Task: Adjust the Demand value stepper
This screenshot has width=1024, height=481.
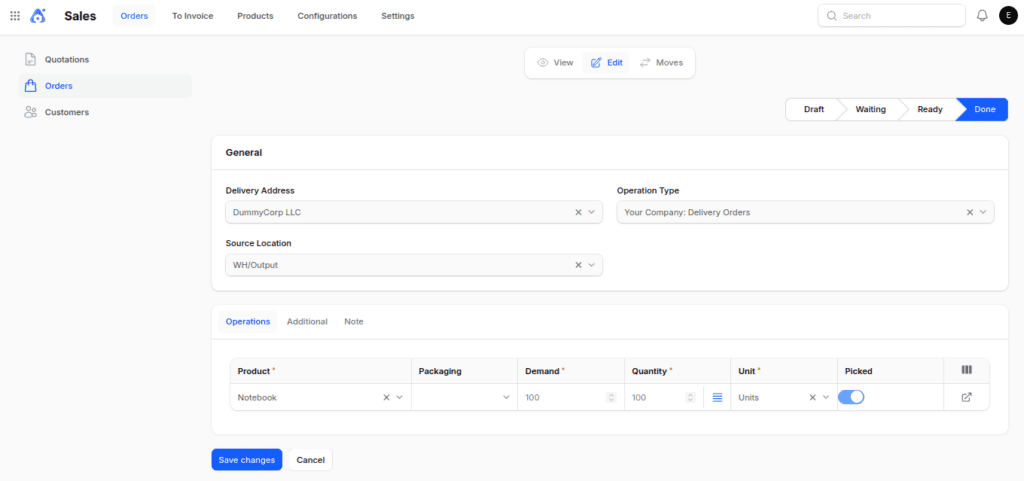Action: [x=611, y=397]
